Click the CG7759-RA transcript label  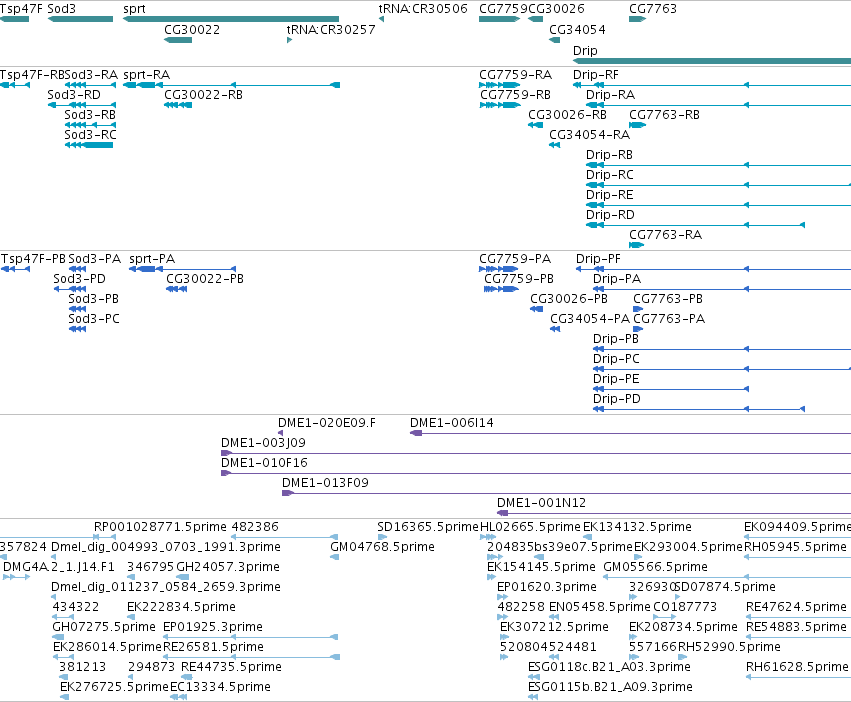(516, 75)
